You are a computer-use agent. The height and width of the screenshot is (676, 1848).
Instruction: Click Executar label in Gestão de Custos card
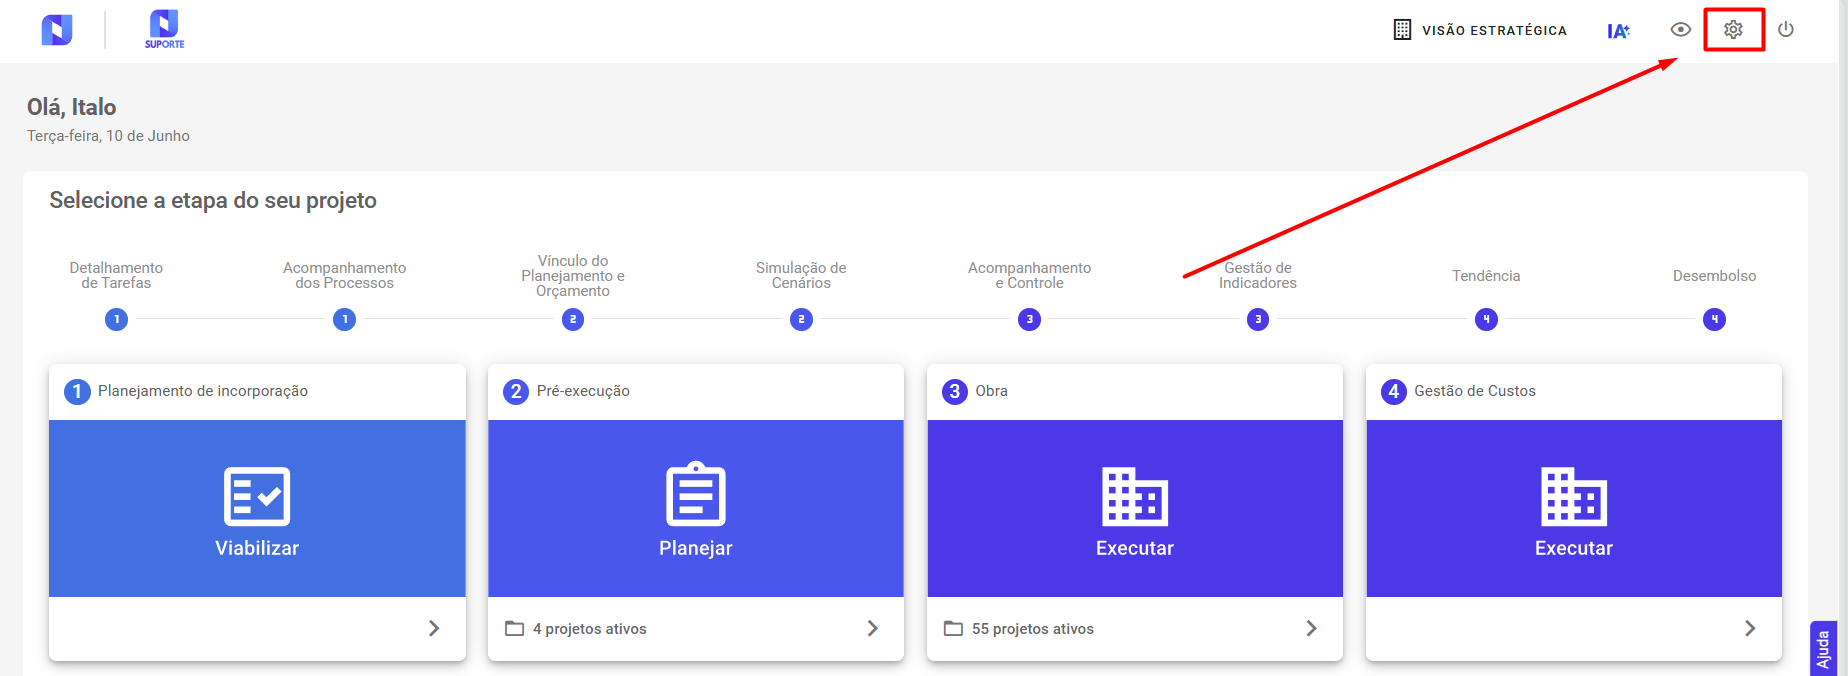pos(1574,548)
